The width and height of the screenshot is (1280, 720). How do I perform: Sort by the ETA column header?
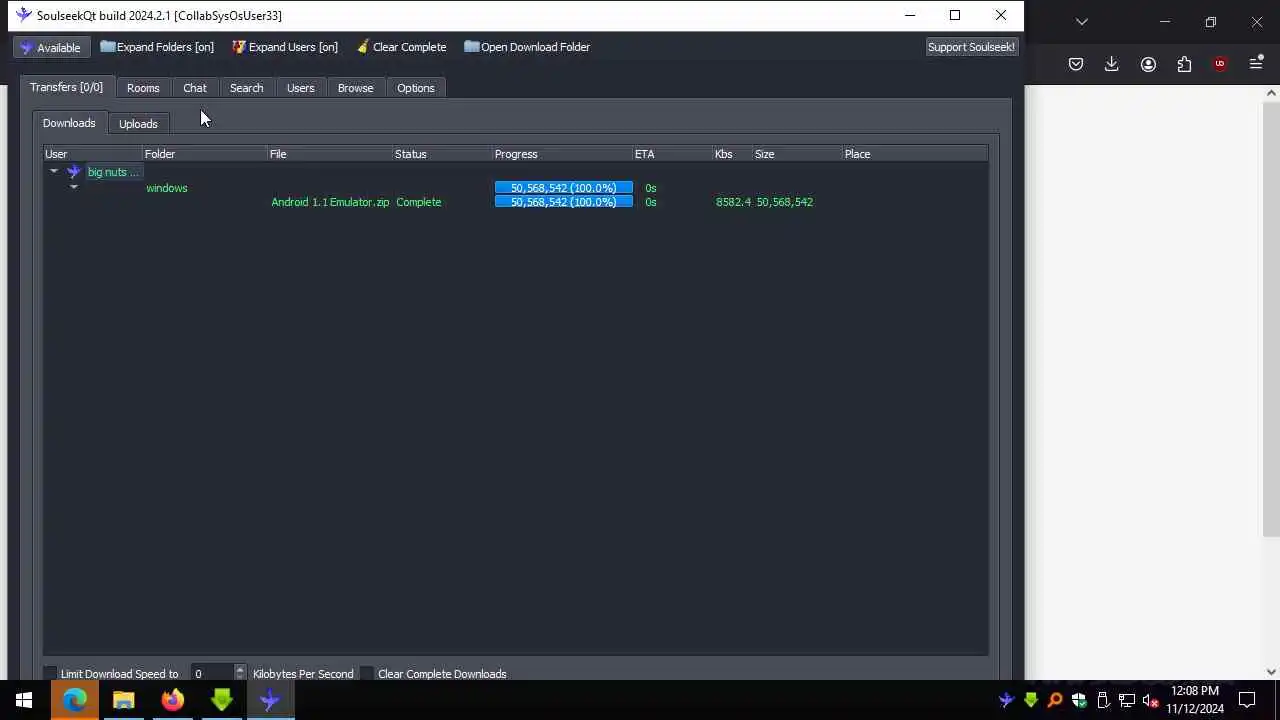pos(673,154)
